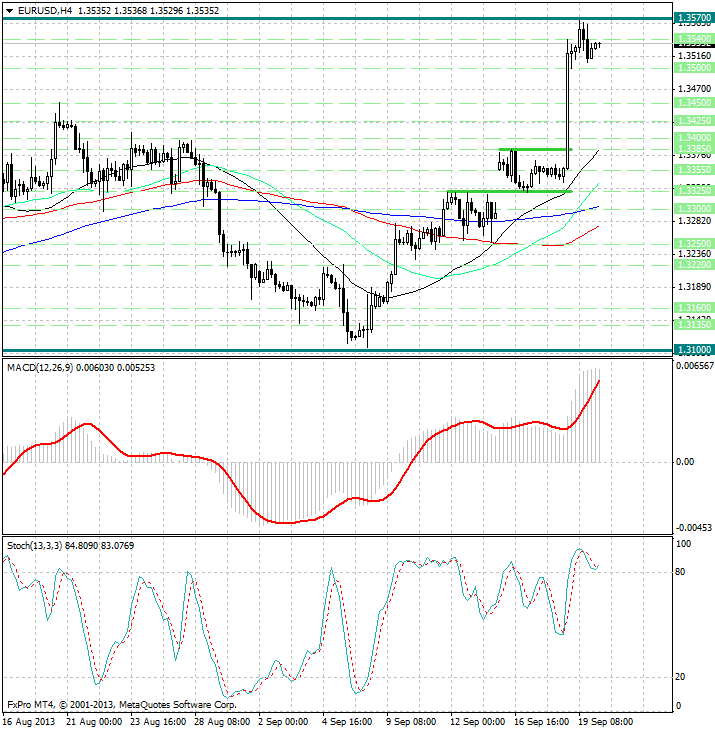715x730 pixels.
Task: Click the 16 Sep 16:00 date label
Action: point(541,722)
